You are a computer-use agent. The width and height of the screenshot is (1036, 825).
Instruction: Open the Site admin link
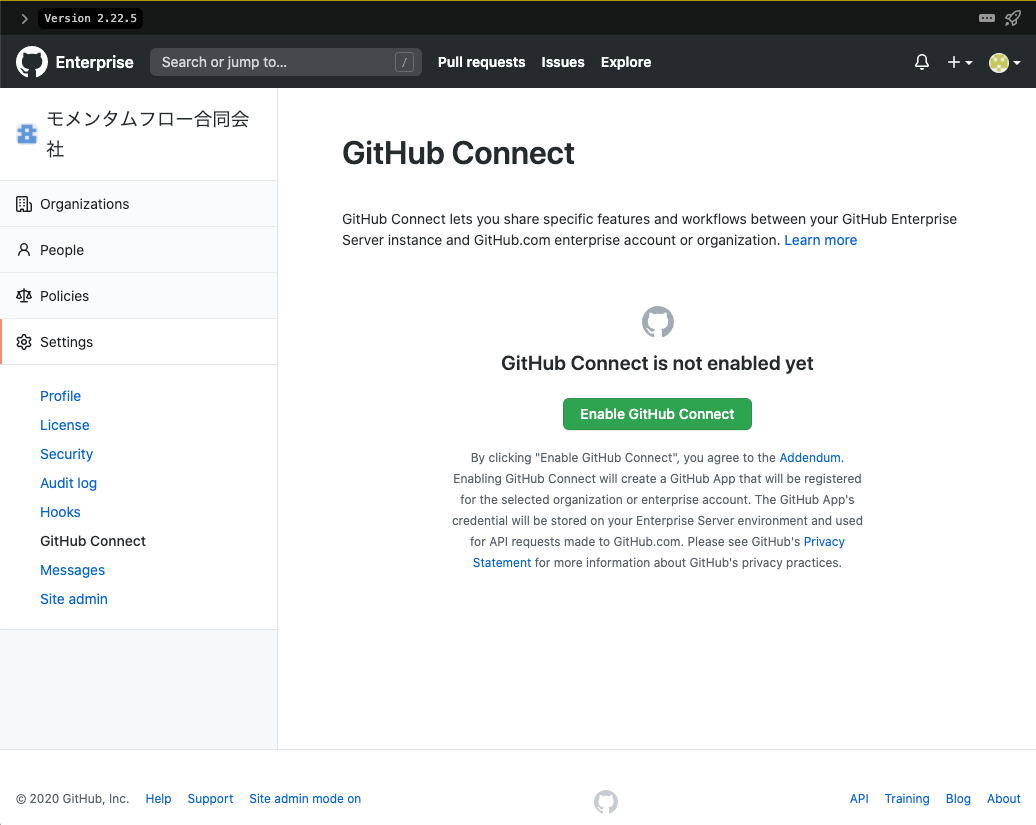[x=74, y=600]
